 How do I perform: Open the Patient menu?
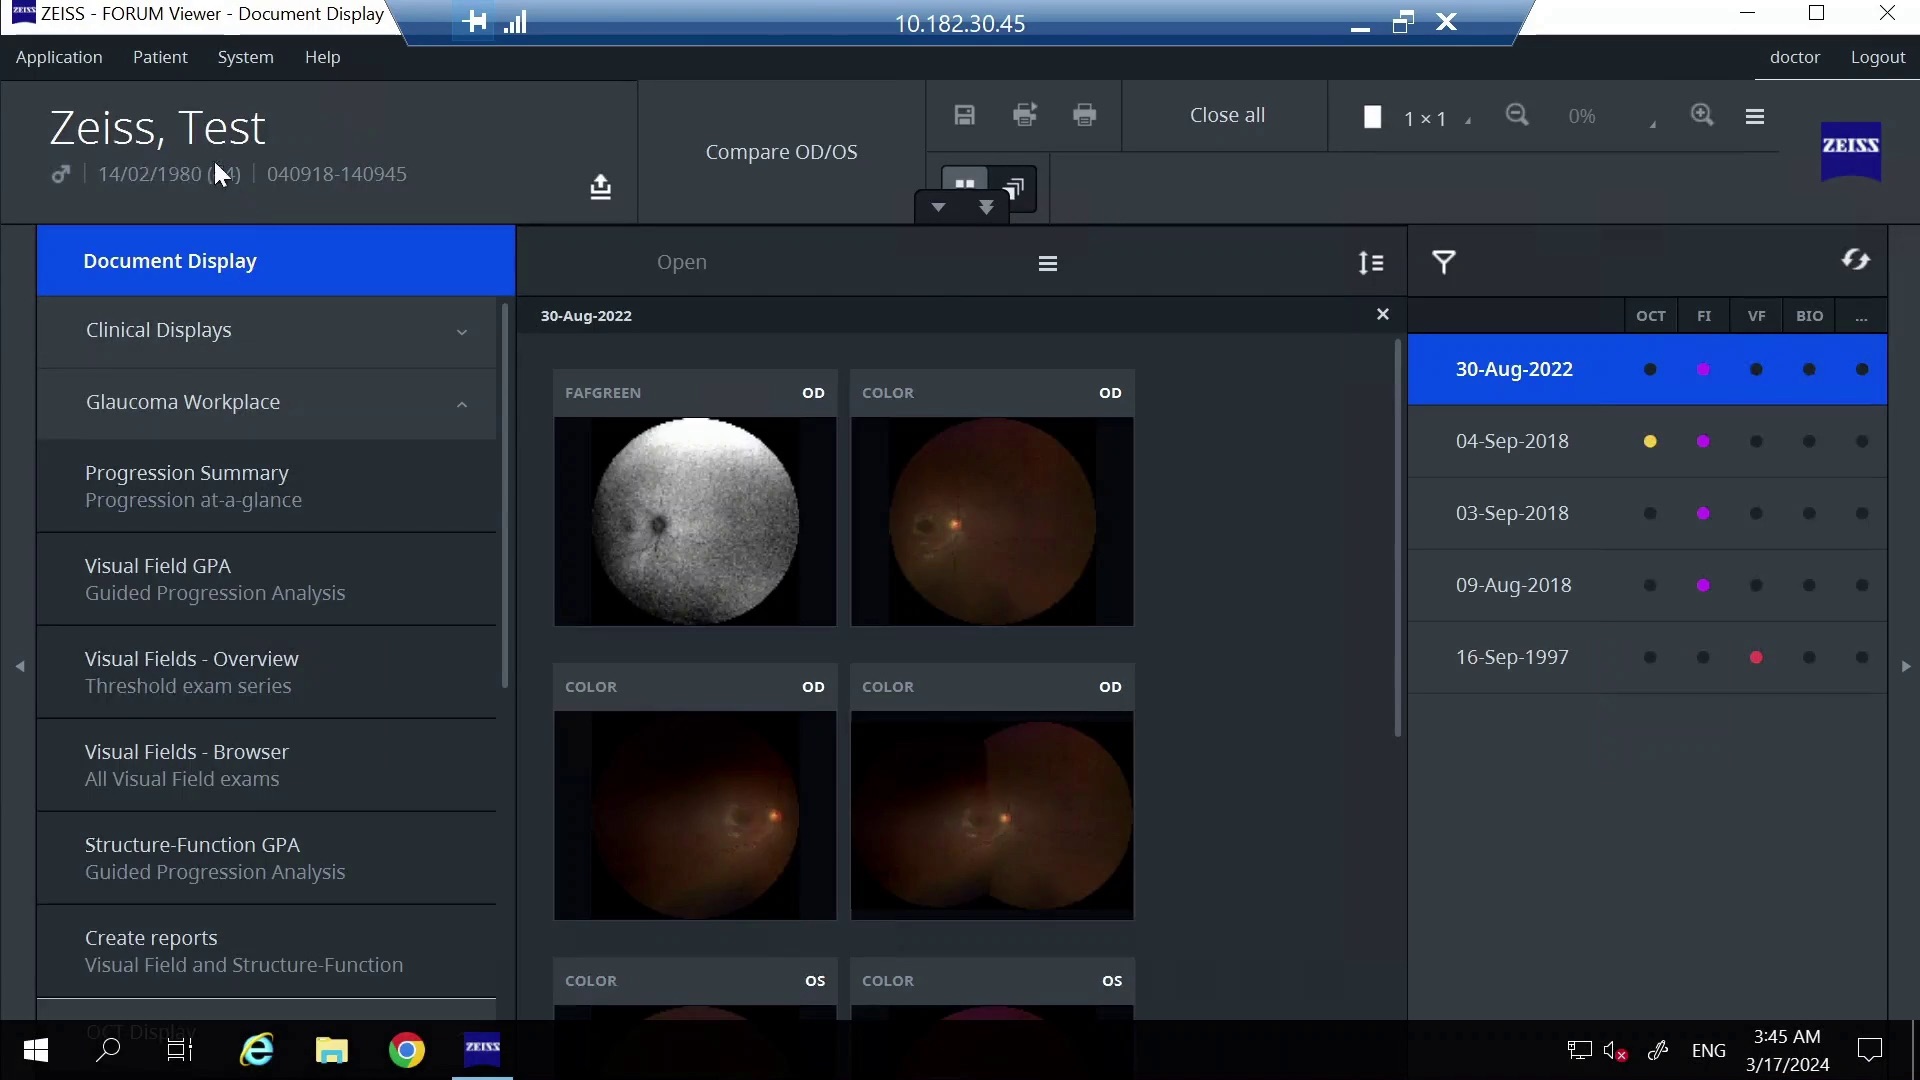(160, 57)
